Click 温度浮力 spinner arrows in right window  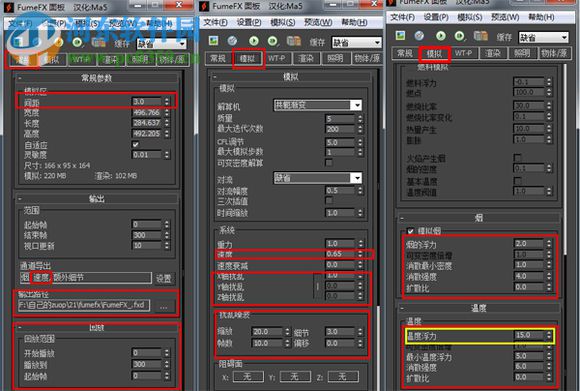click(x=549, y=335)
